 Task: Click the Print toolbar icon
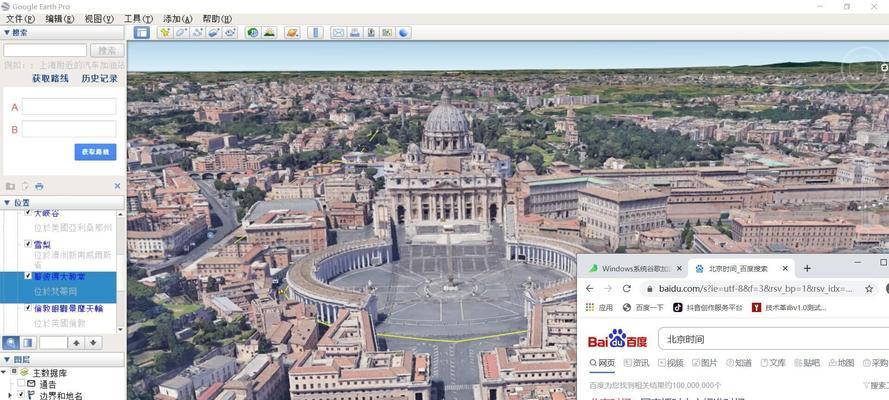(x=355, y=33)
